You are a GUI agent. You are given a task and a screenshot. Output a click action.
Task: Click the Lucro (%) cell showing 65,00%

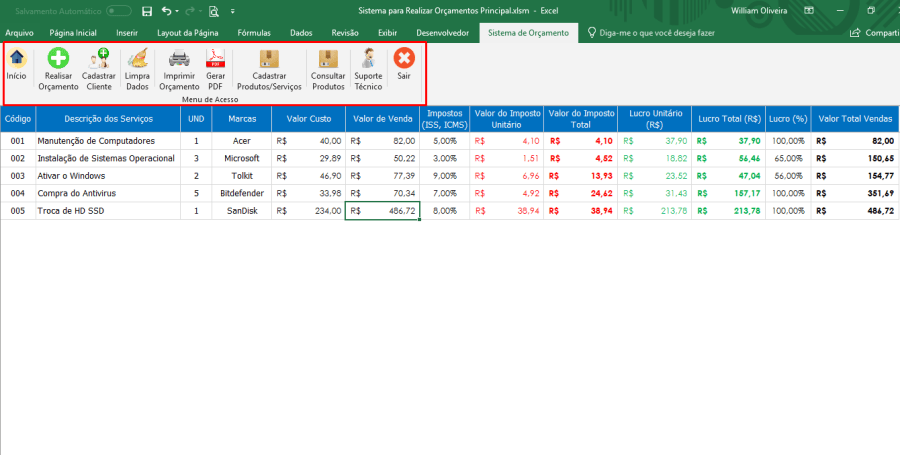(788, 158)
